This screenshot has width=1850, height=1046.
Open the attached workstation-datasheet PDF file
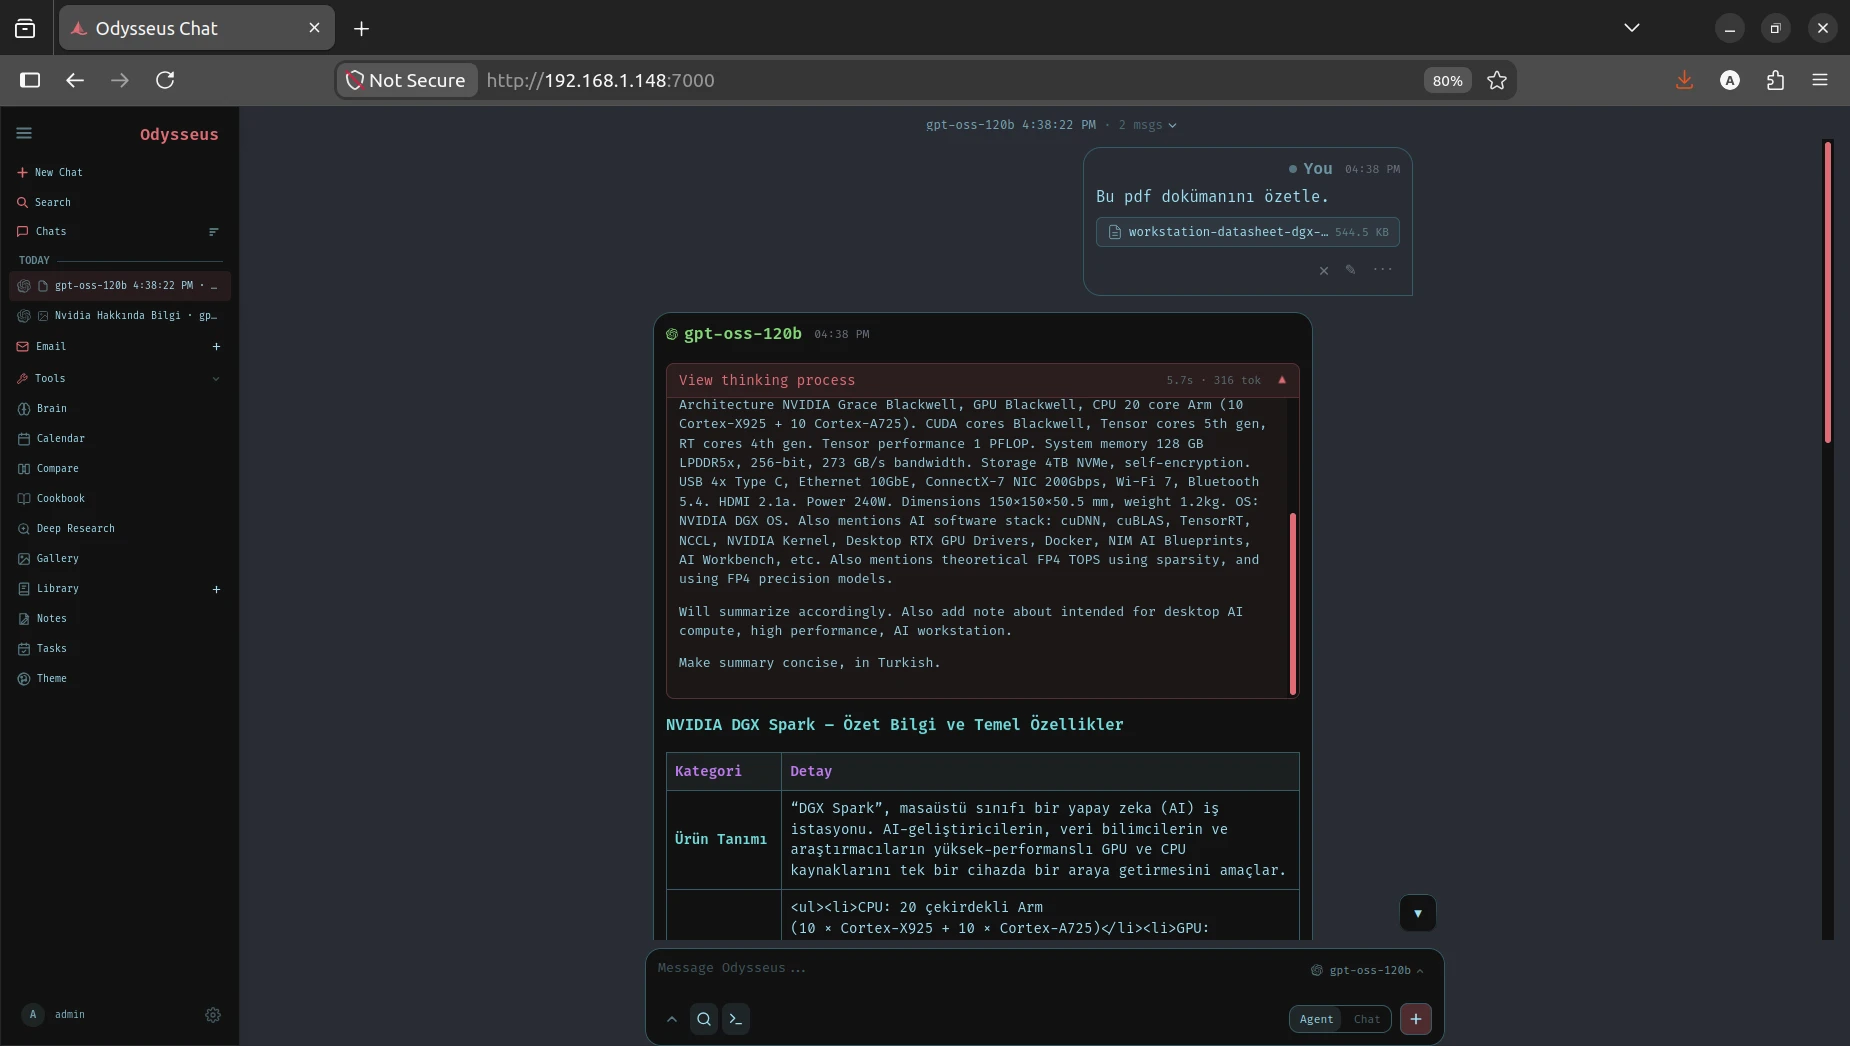(1247, 232)
